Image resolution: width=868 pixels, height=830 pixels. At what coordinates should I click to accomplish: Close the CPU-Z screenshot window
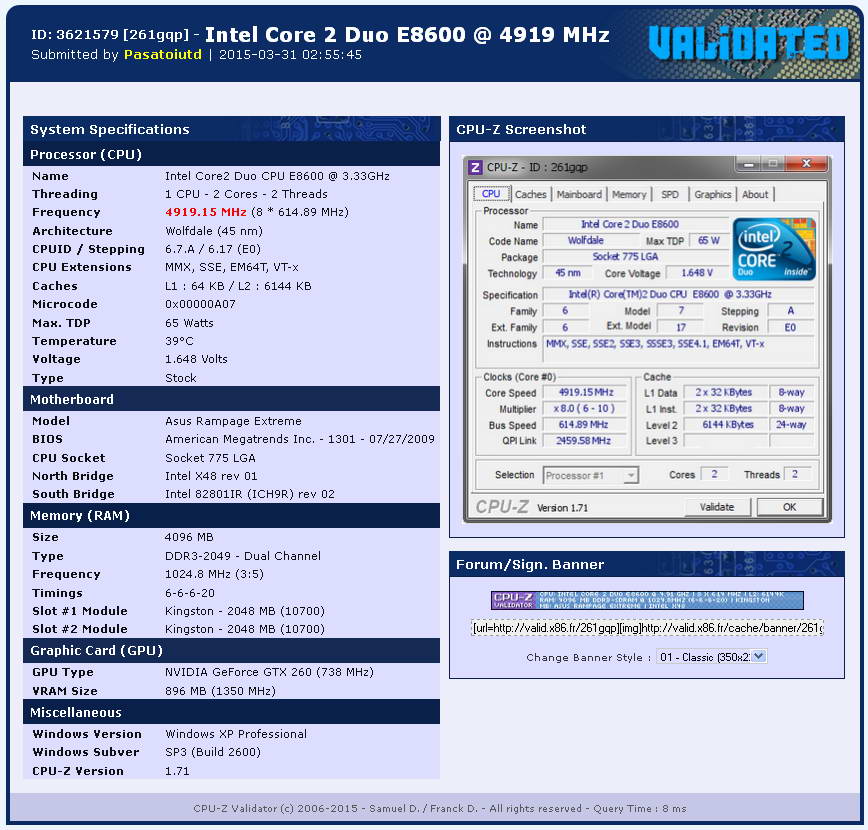(x=806, y=163)
